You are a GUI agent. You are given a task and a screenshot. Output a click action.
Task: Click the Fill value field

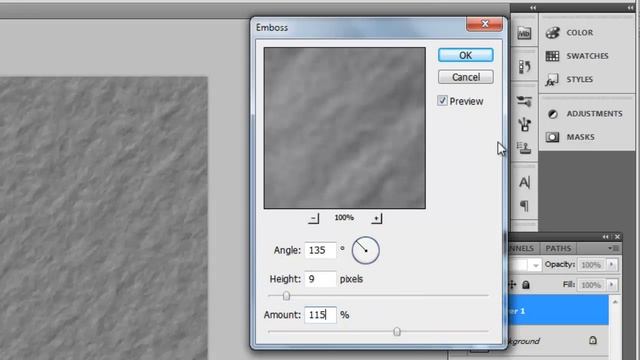click(x=591, y=285)
